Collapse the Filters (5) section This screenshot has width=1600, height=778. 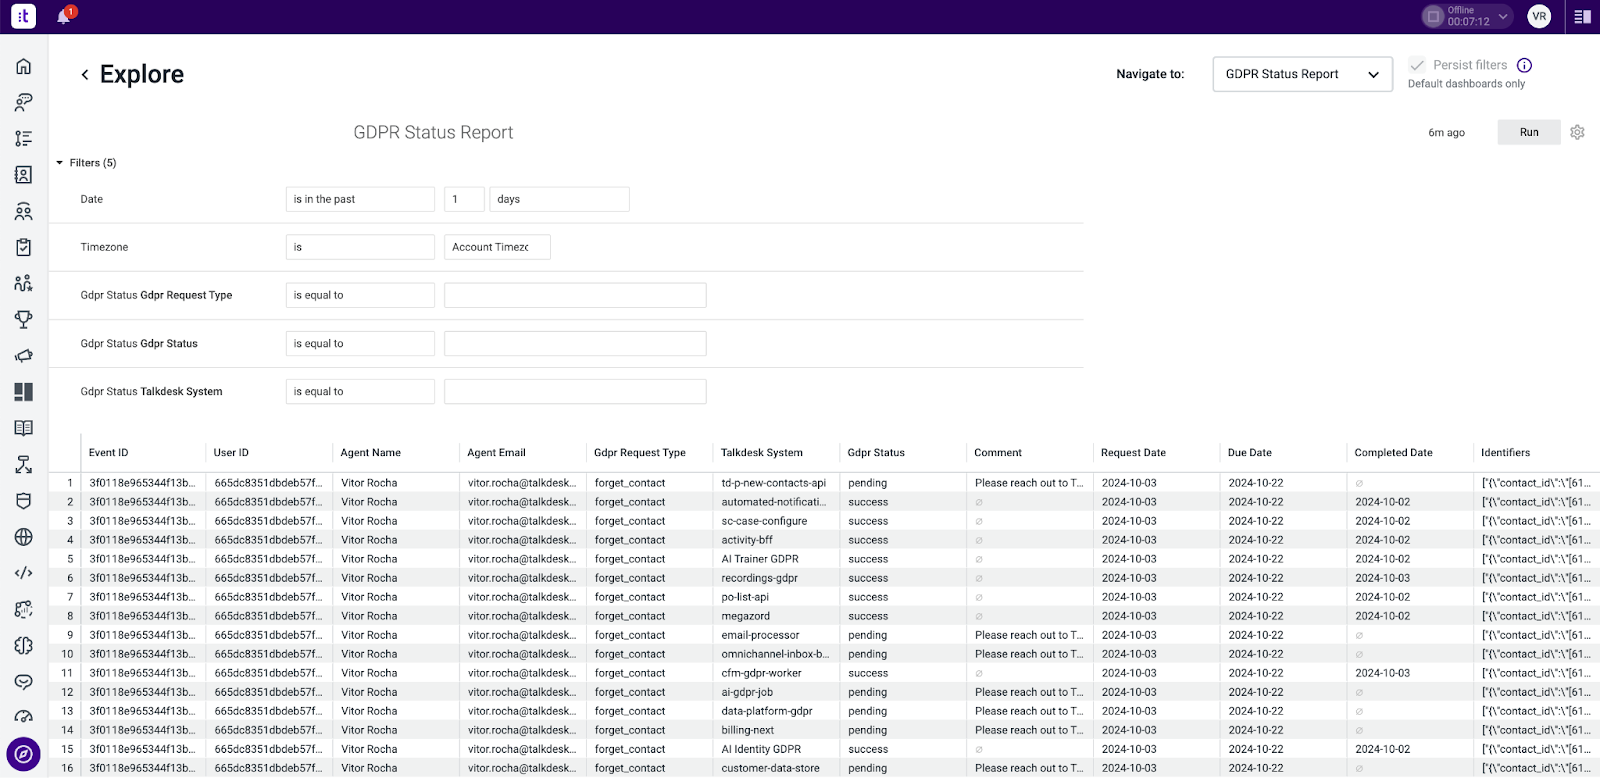click(x=86, y=163)
